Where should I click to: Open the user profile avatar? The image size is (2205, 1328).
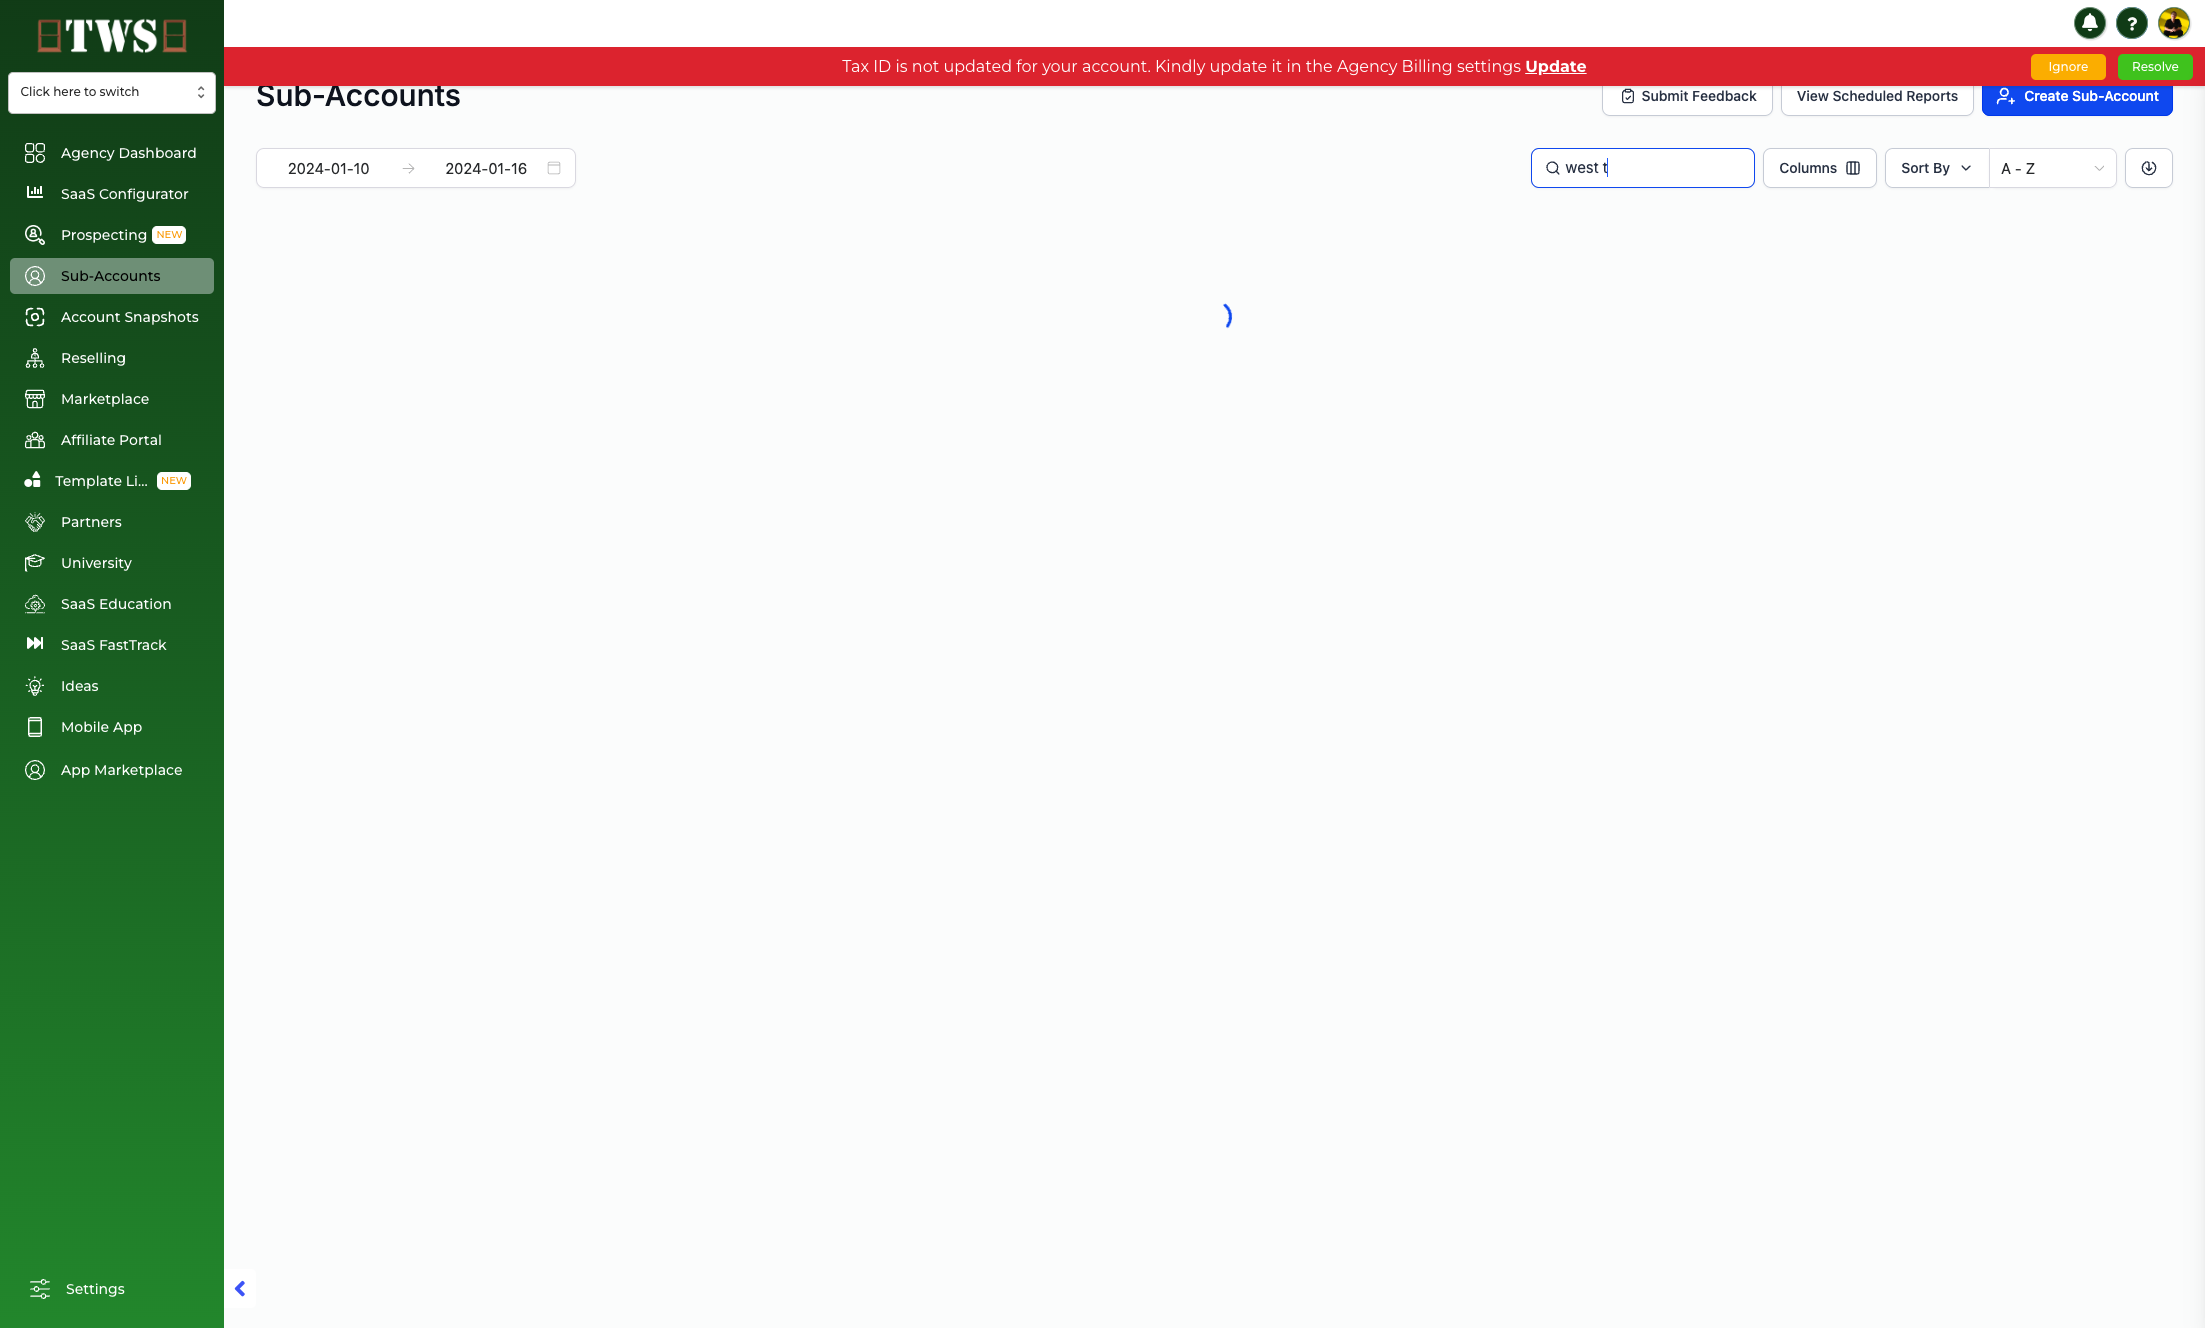[2173, 23]
